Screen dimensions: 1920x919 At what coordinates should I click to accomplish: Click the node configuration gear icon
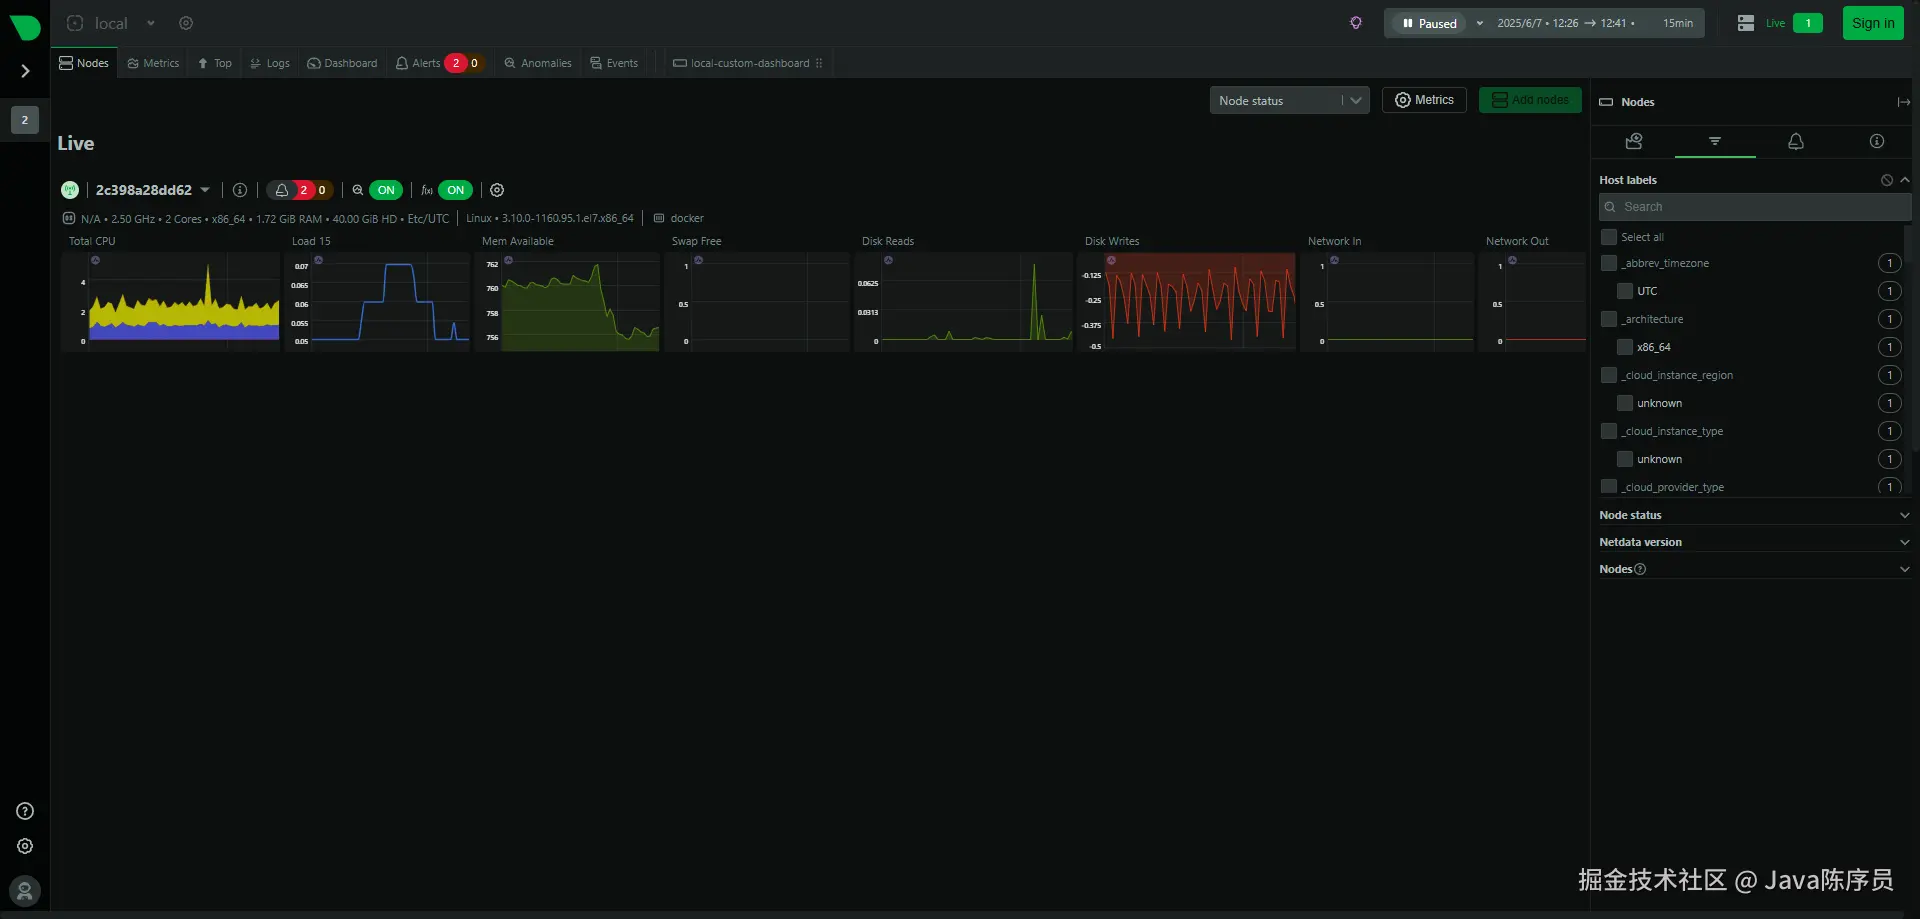click(497, 190)
